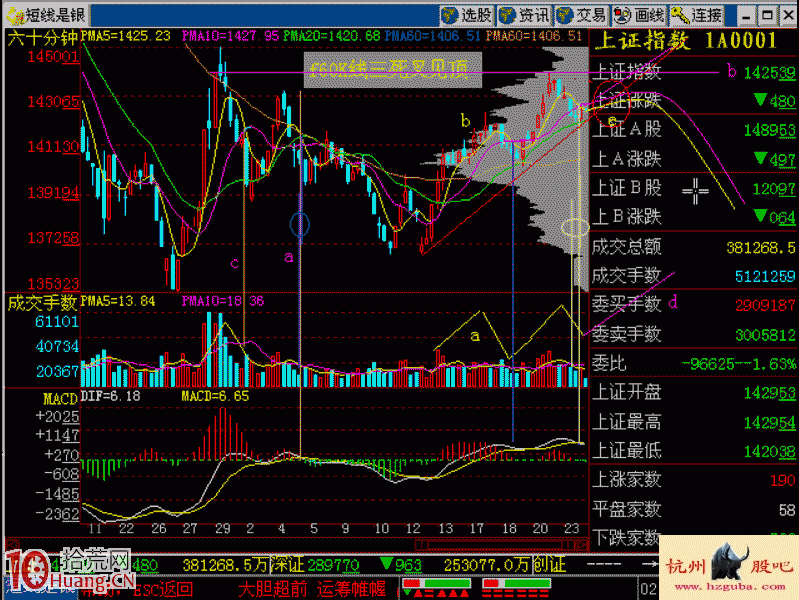Click the price axis label 145001
Viewport: 799px width, 600px height.
54,57
